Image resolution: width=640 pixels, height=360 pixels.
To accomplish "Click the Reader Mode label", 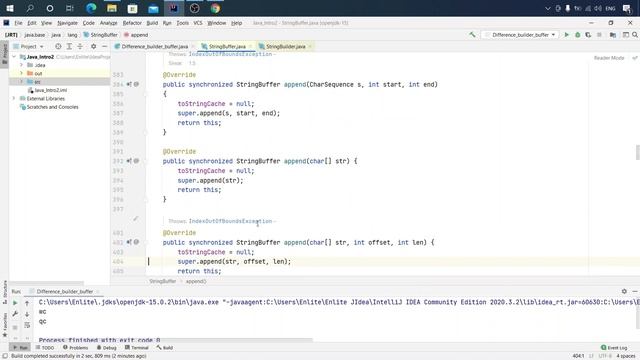I will 609,58.
